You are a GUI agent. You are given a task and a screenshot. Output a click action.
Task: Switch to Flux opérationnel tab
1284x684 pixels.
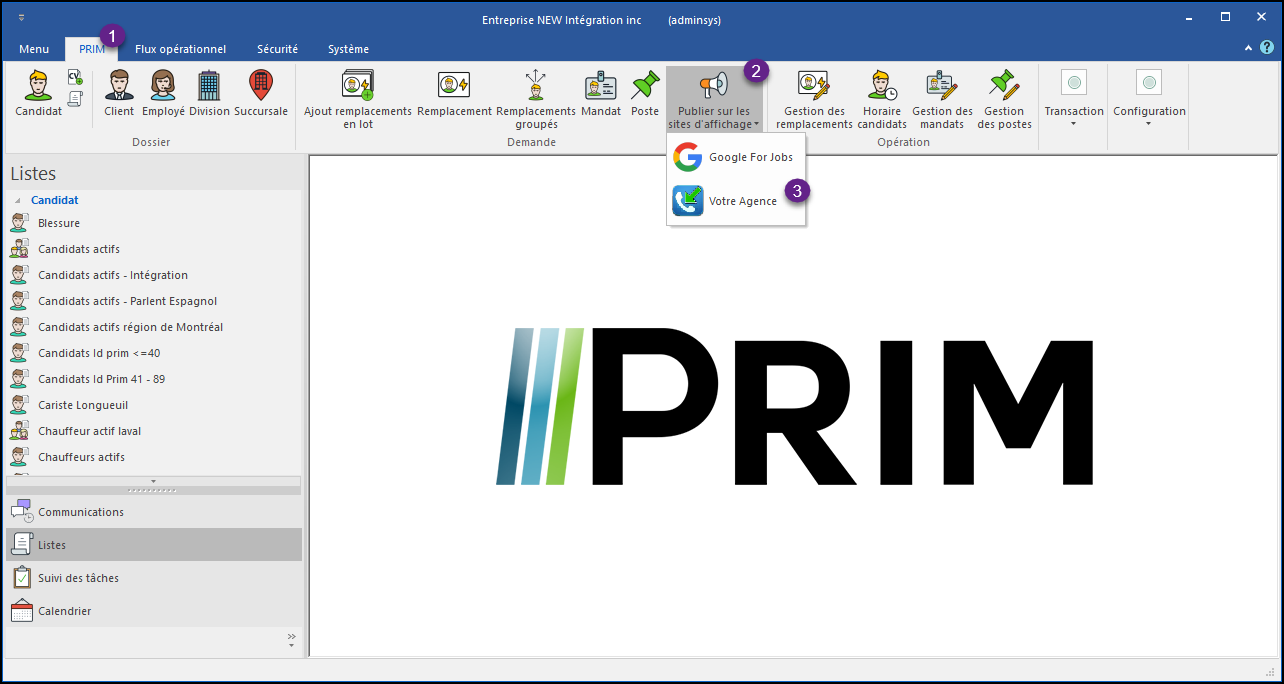coord(180,49)
